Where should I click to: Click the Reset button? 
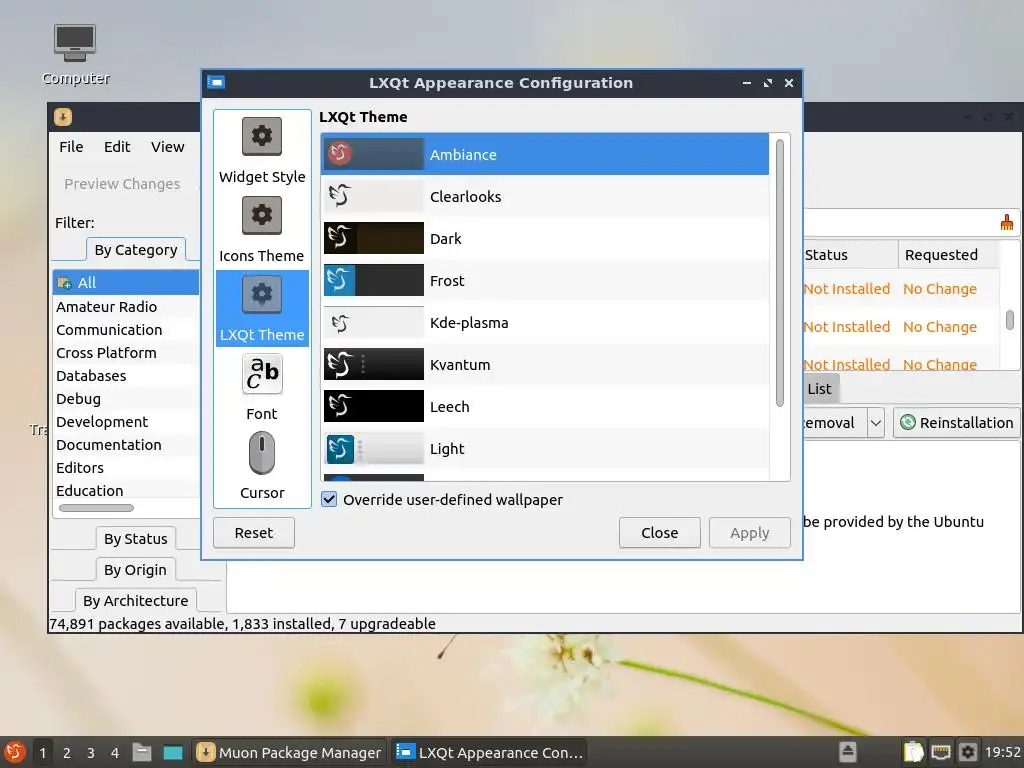253,533
